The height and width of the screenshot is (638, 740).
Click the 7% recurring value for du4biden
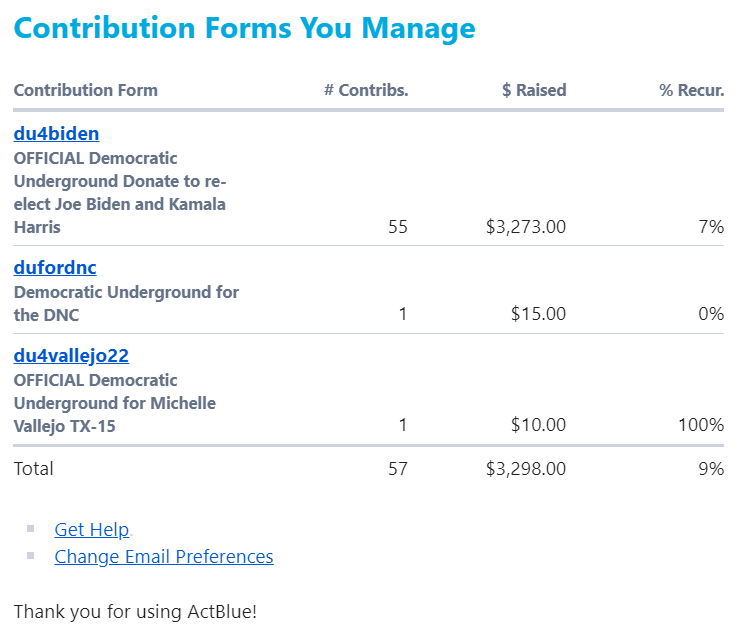[711, 227]
